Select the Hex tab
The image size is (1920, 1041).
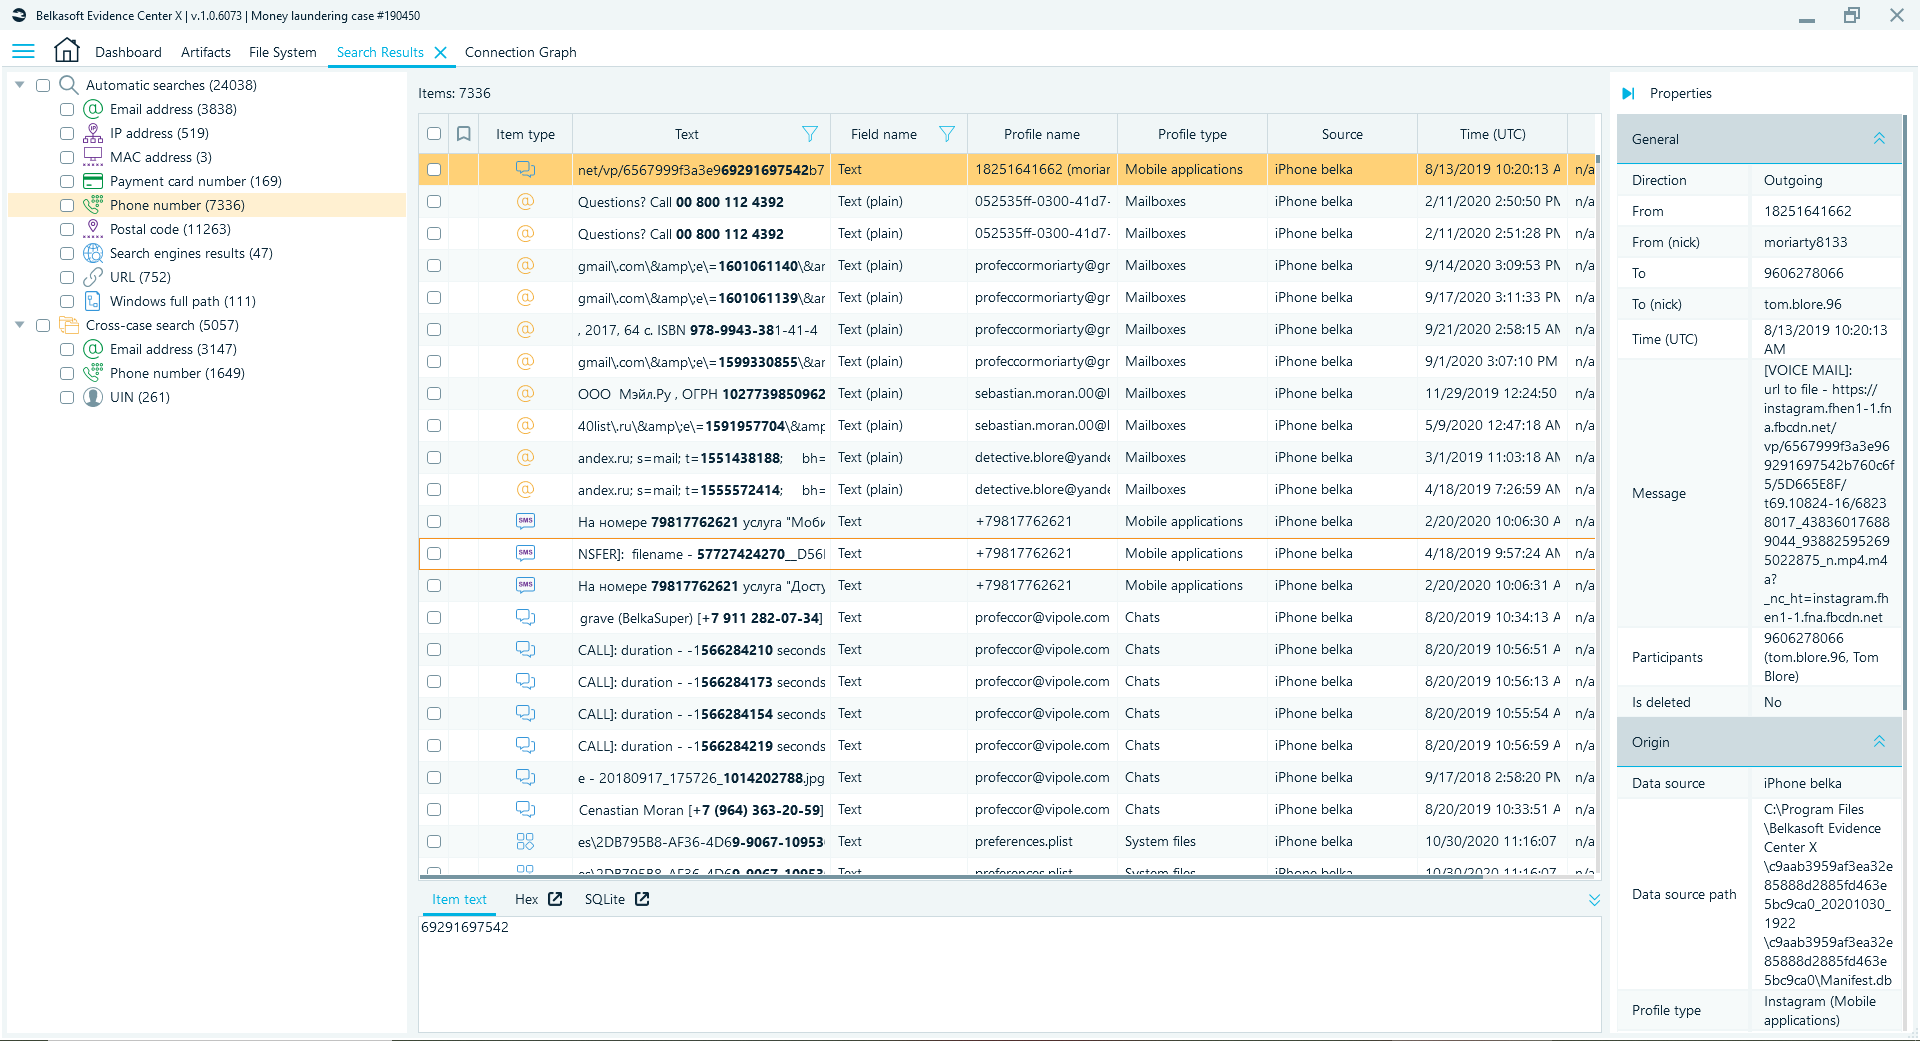point(526,899)
